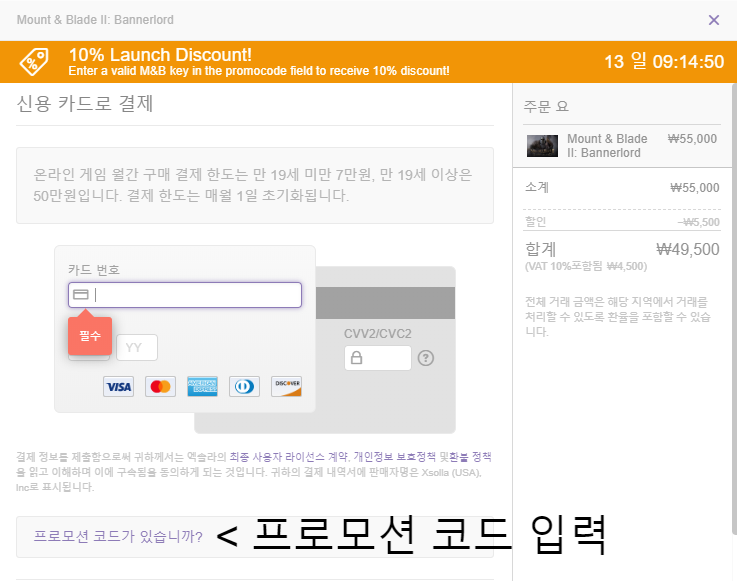The height and width of the screenshot is (581, 737).
Task: Click the discount amount -₩5,500
Action: point(698,222)
